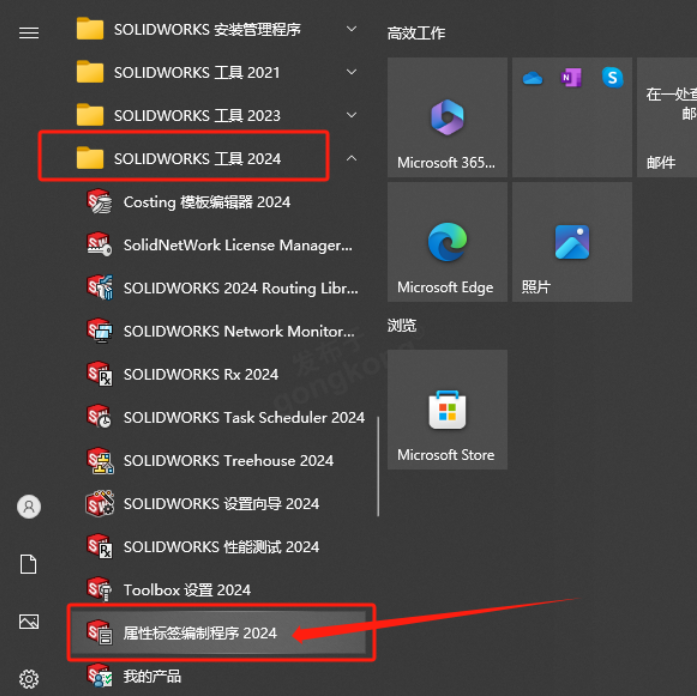Click the SOLIDWORKS 设置向导 2024 icon
Image resolution: width=697 pixels, height=696 pixels.
[99, 504]
